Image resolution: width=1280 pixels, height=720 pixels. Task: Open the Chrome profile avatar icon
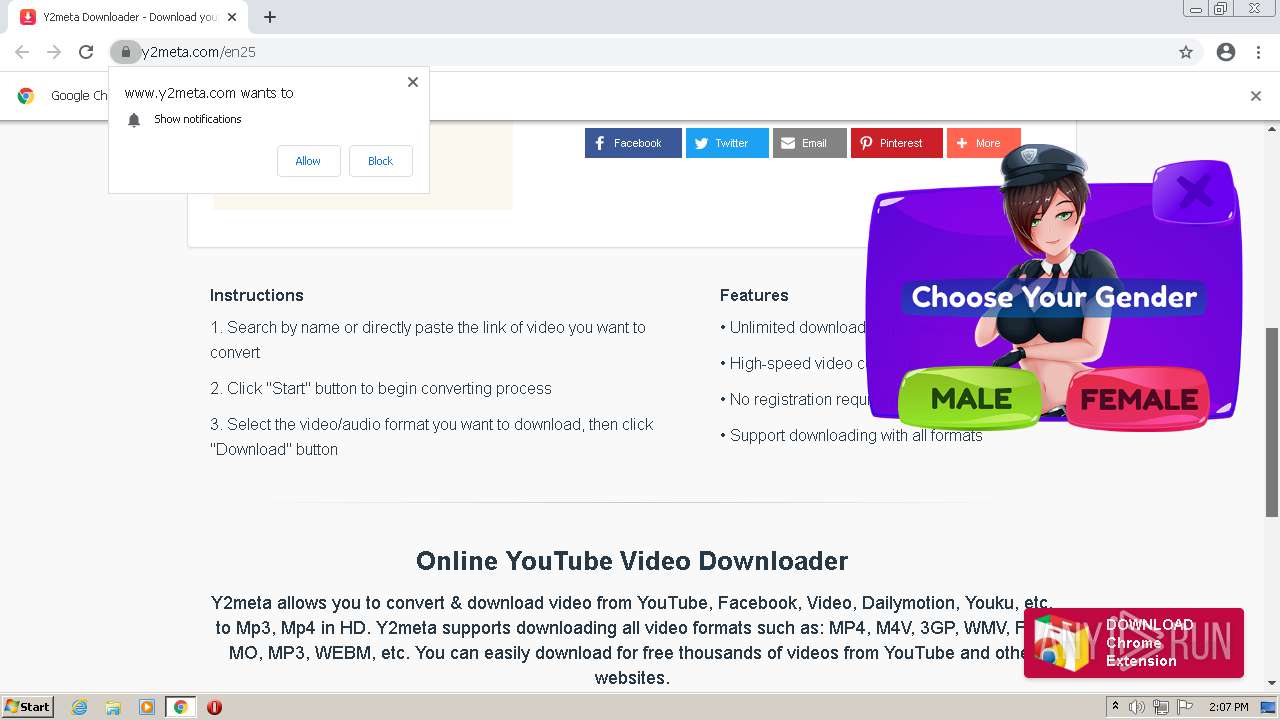[x=1226, y=52]
